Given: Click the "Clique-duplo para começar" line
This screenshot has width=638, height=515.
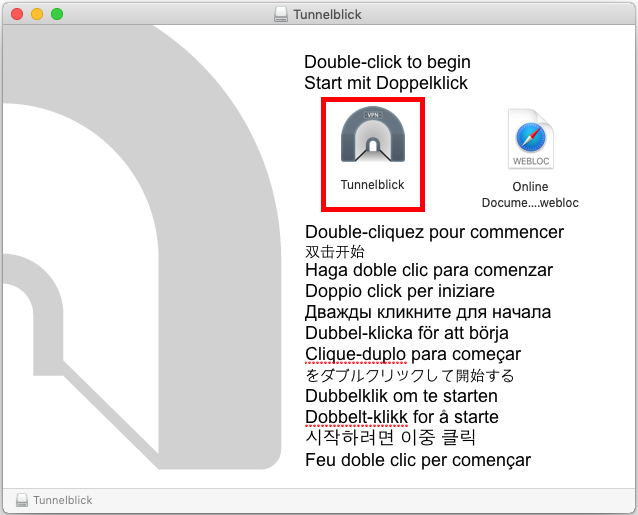Looking at the screenshot, I should pyautogui.click(x=413, y=354).
